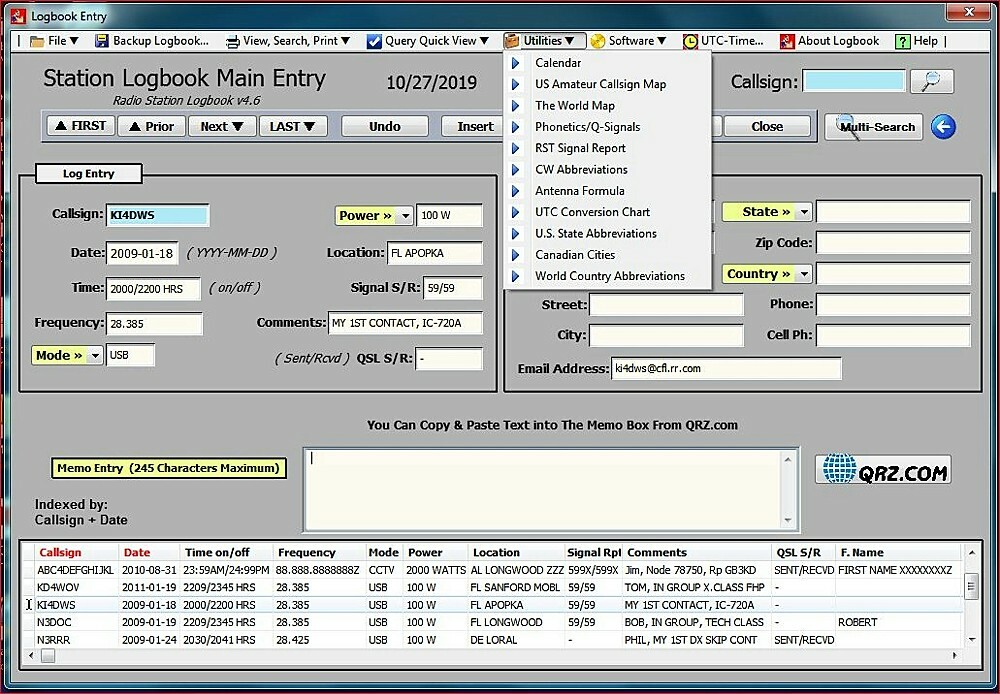Click the About Logbook icon
Viewport: 1000px width, 694px height.
(789, 41)
